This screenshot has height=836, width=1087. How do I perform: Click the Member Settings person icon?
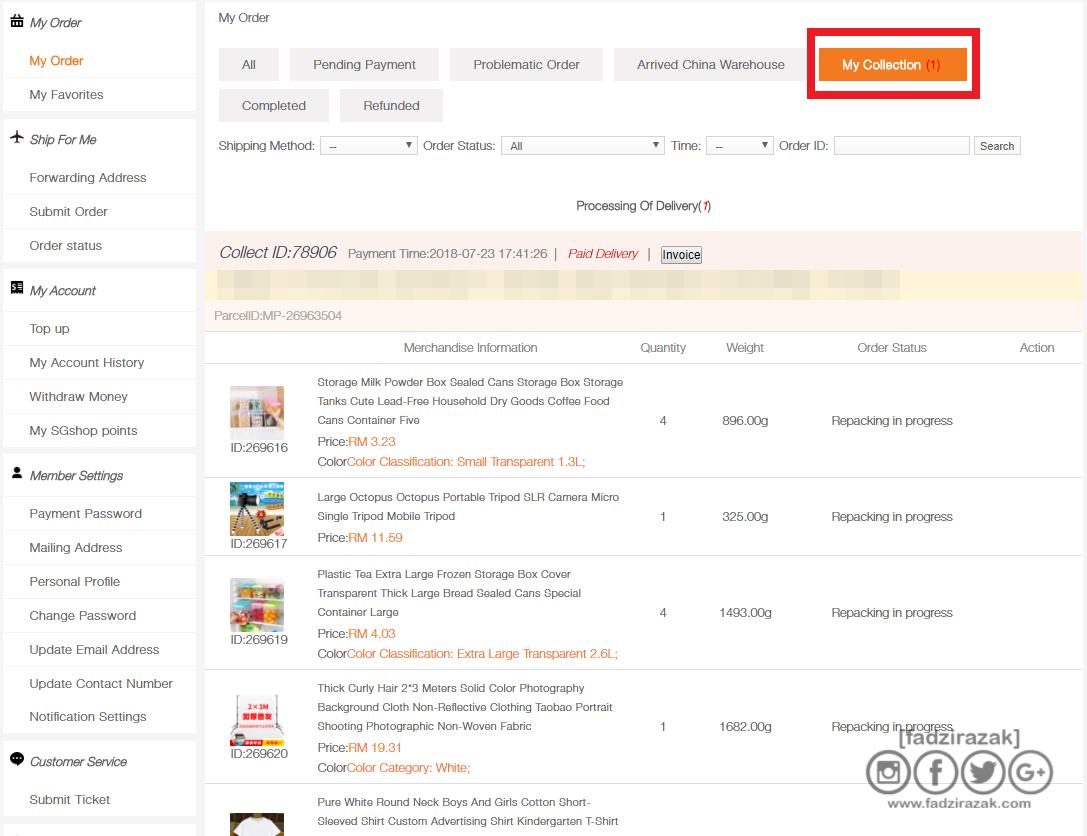[x=17, y=473]
